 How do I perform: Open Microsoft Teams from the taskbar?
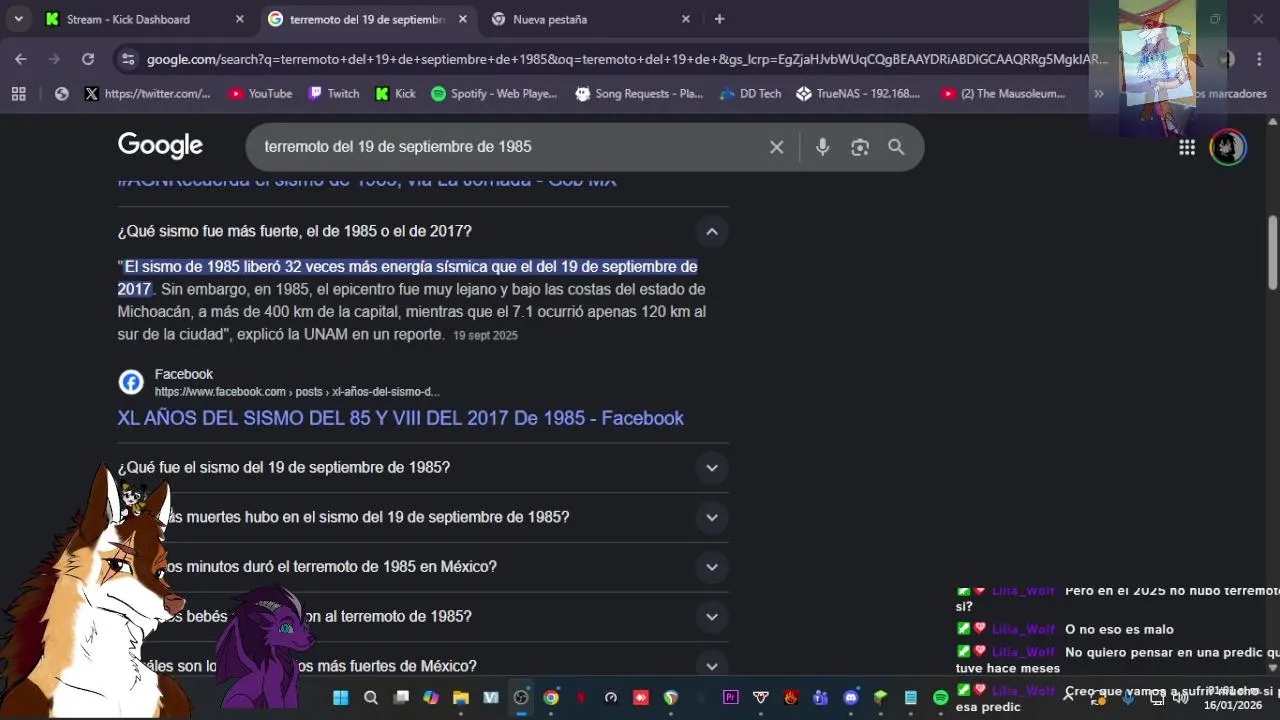tap(821, 697)
